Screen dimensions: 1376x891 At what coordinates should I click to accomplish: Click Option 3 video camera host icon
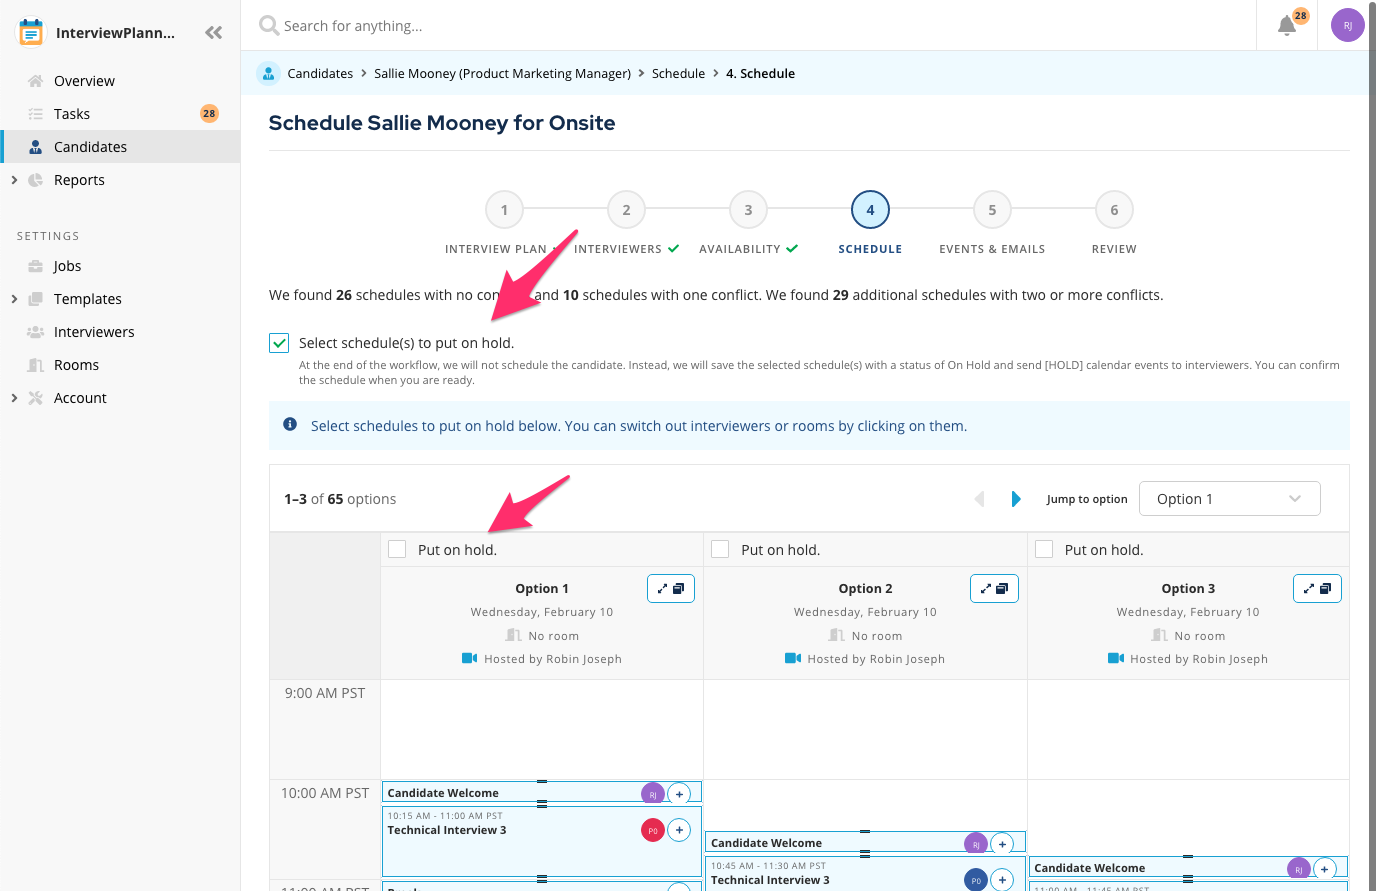coord(1116,658)
